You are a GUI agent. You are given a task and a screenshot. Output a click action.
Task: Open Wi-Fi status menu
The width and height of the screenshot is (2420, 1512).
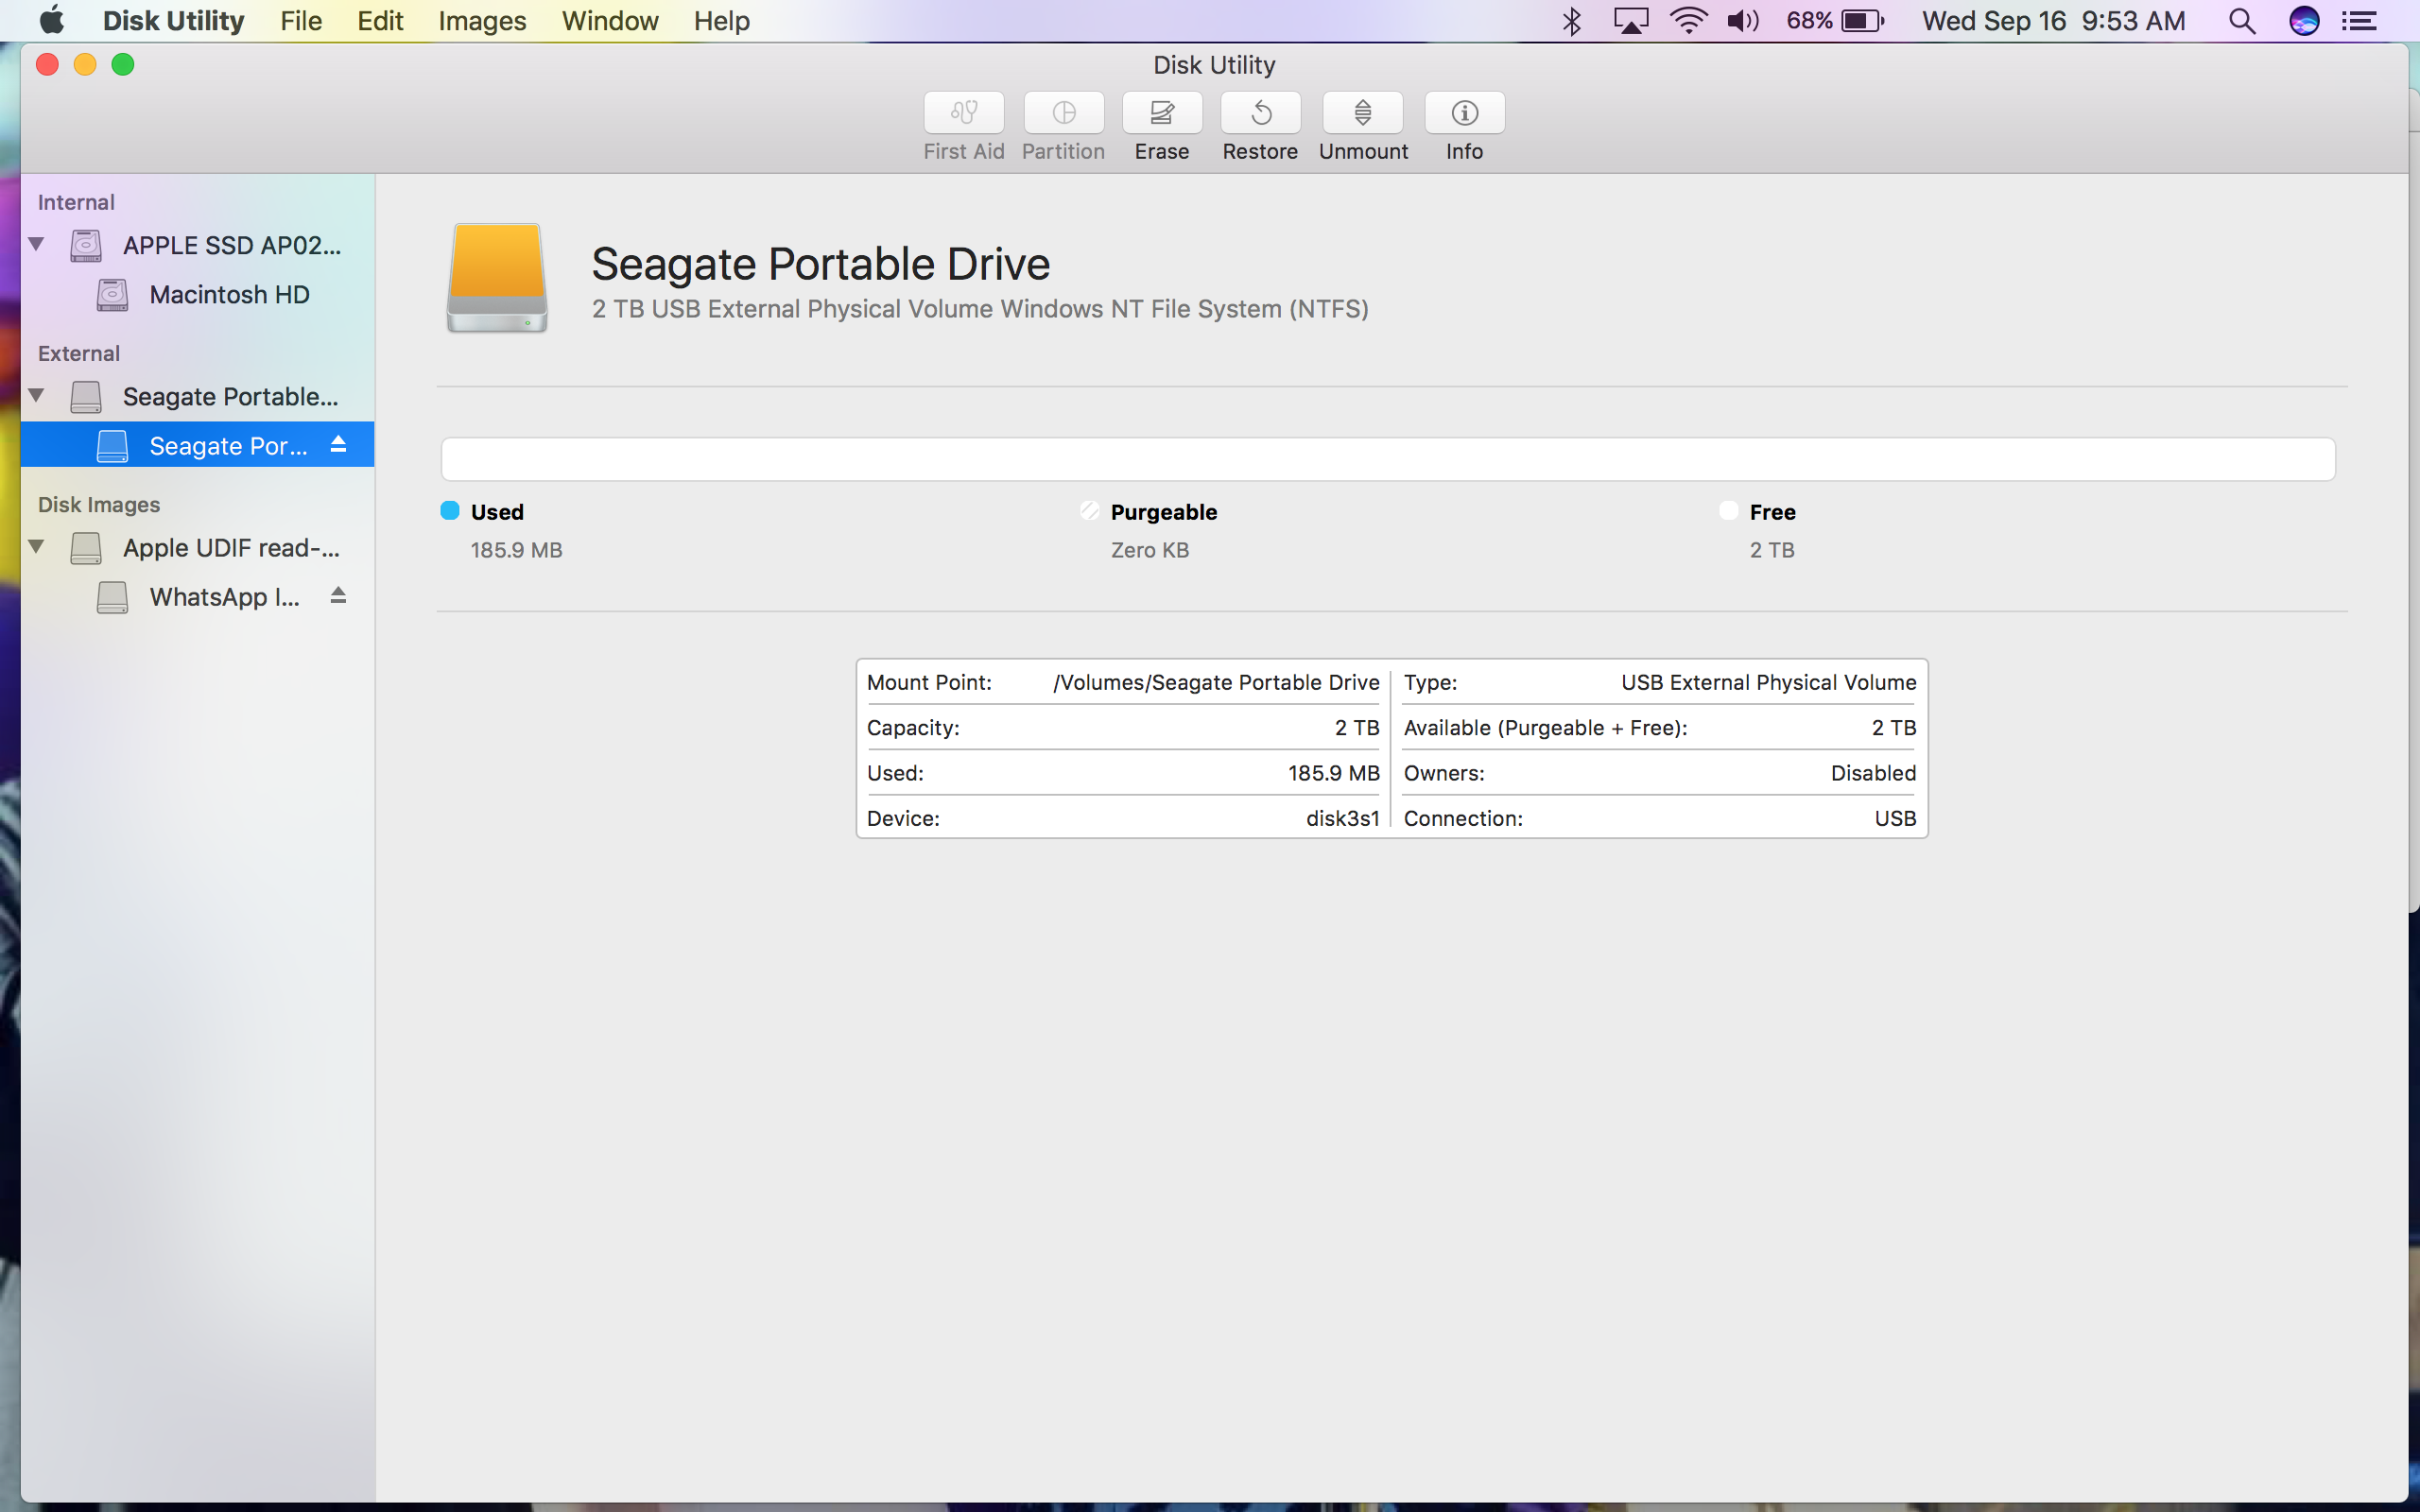1687,21
